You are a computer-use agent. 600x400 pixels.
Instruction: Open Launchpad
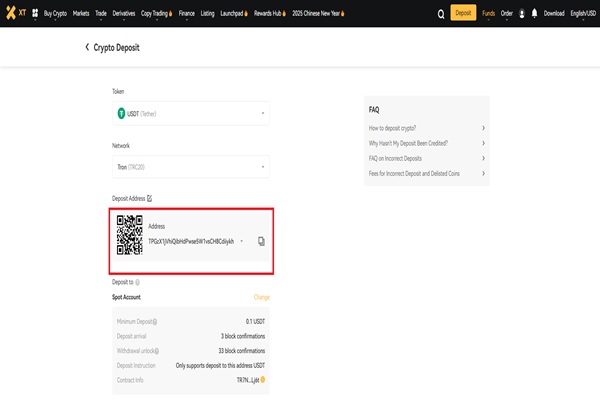tap(234, 13)
